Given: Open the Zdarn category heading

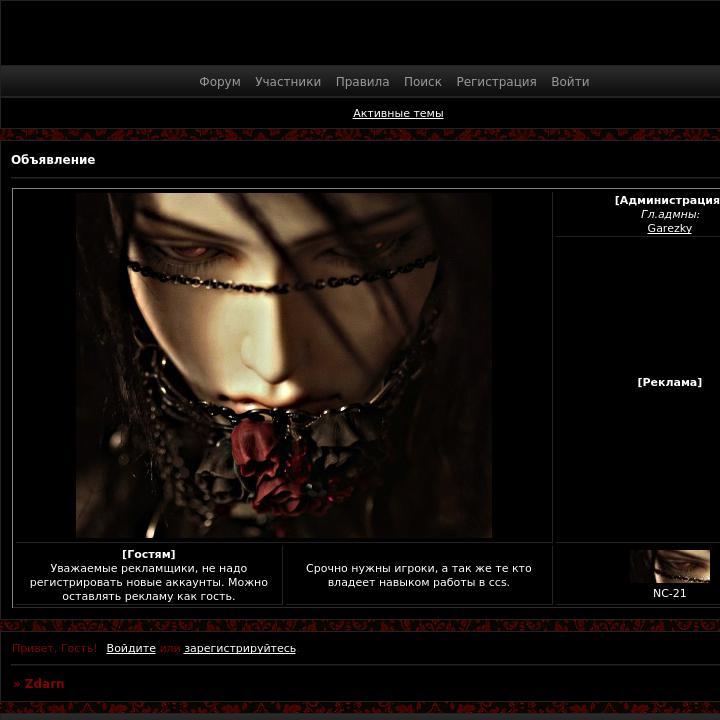Looking at the screenshot, I should tap(44, 684).
